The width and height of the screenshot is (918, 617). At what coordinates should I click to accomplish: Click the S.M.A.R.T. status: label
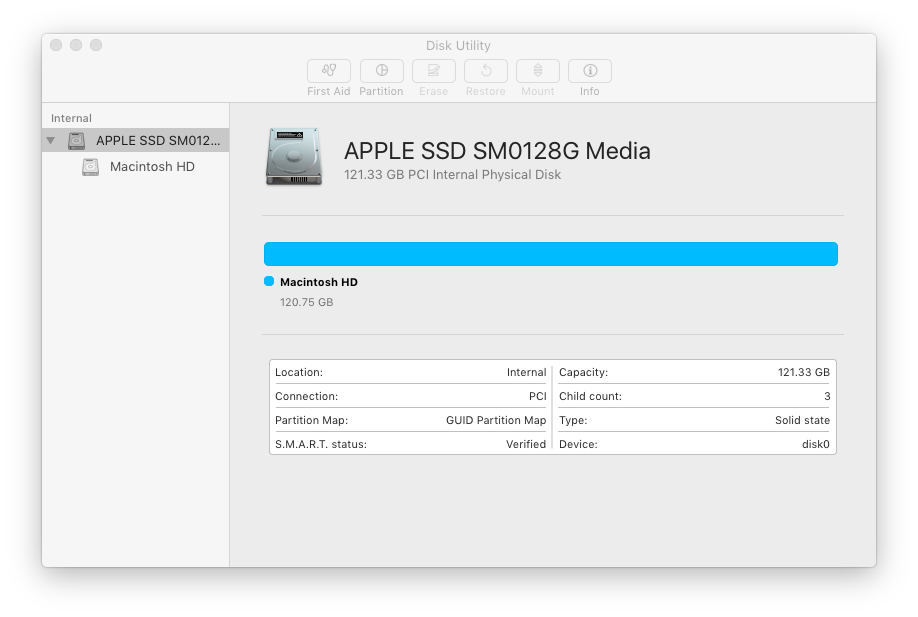pyautogui.click(x=321, y=444)
